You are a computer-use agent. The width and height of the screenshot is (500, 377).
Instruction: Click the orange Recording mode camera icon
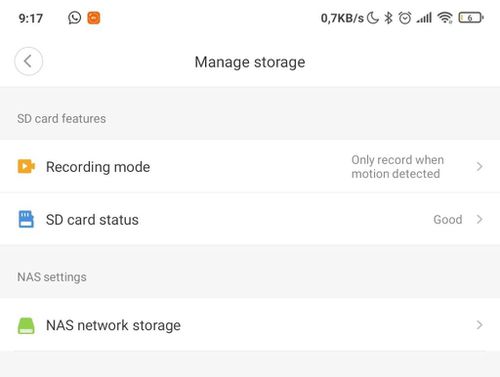26,166
